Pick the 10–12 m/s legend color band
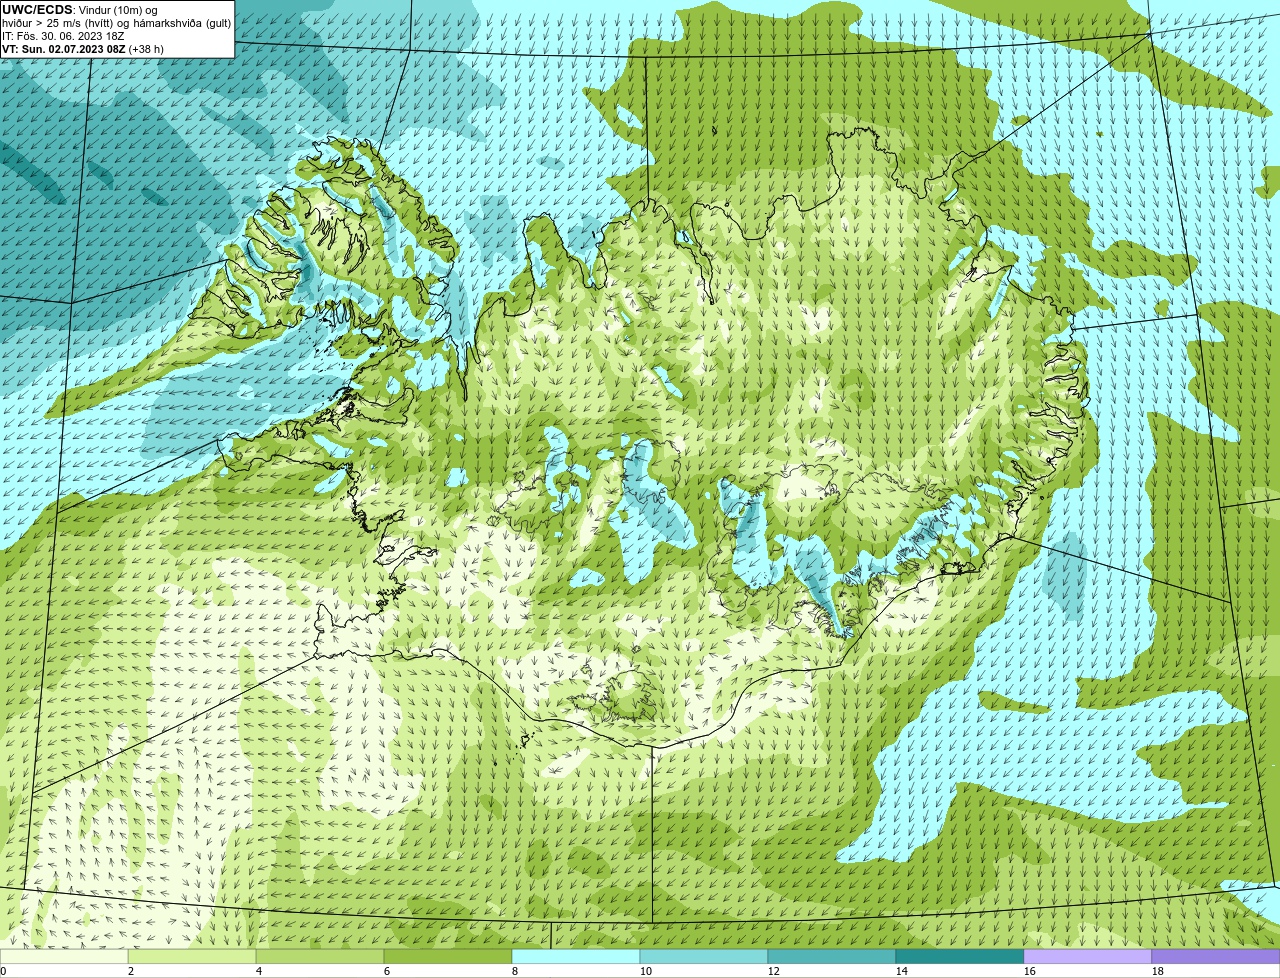 [x=704, y=956]
